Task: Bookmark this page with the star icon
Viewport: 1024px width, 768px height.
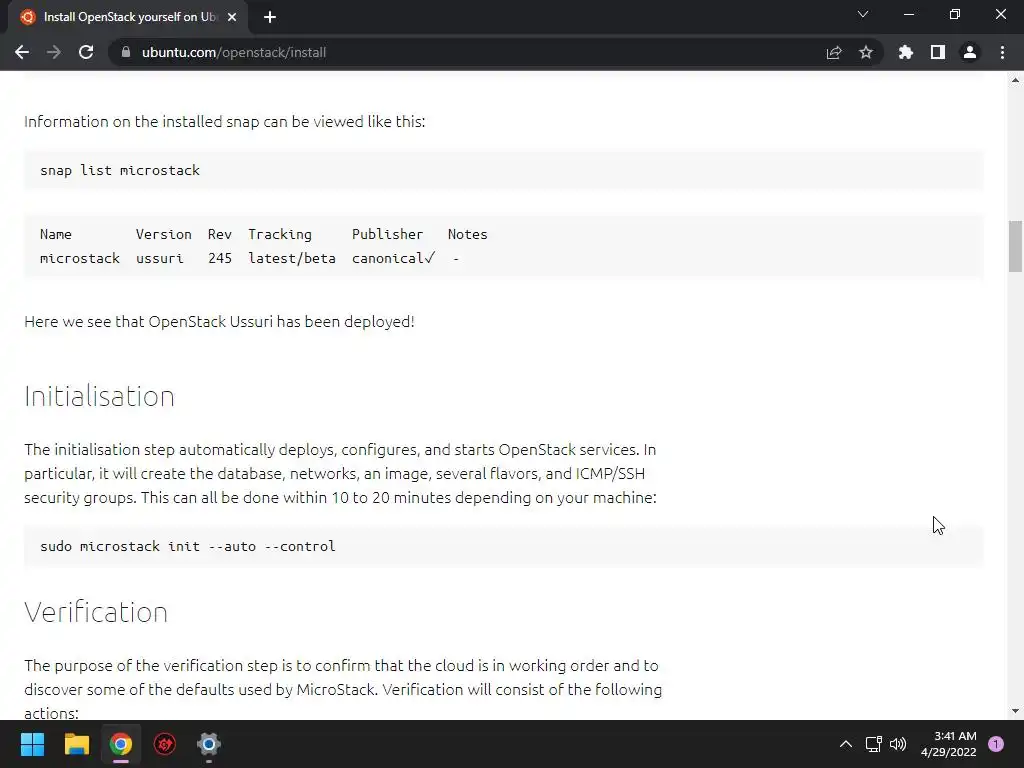Action: tap(866, 52)
